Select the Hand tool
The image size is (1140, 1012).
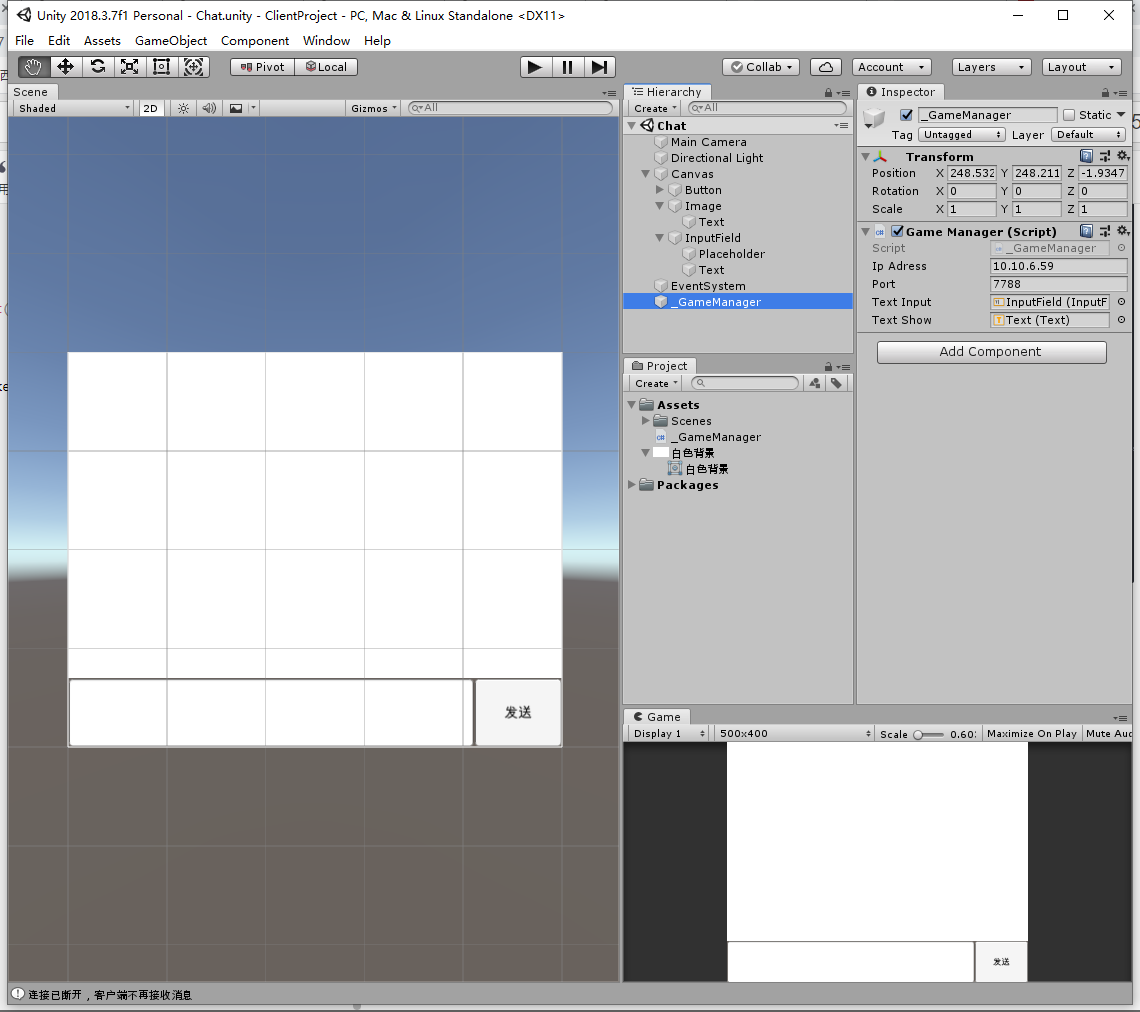pos(33,67)
